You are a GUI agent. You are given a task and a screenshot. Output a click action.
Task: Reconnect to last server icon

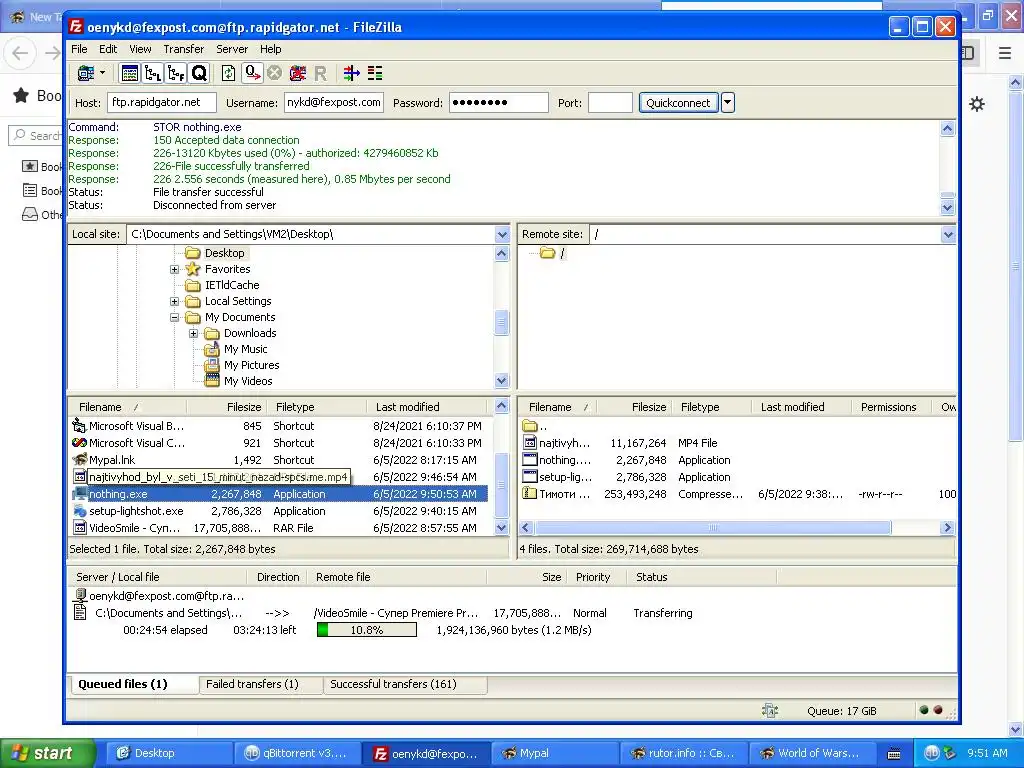(x=320, y=73)
